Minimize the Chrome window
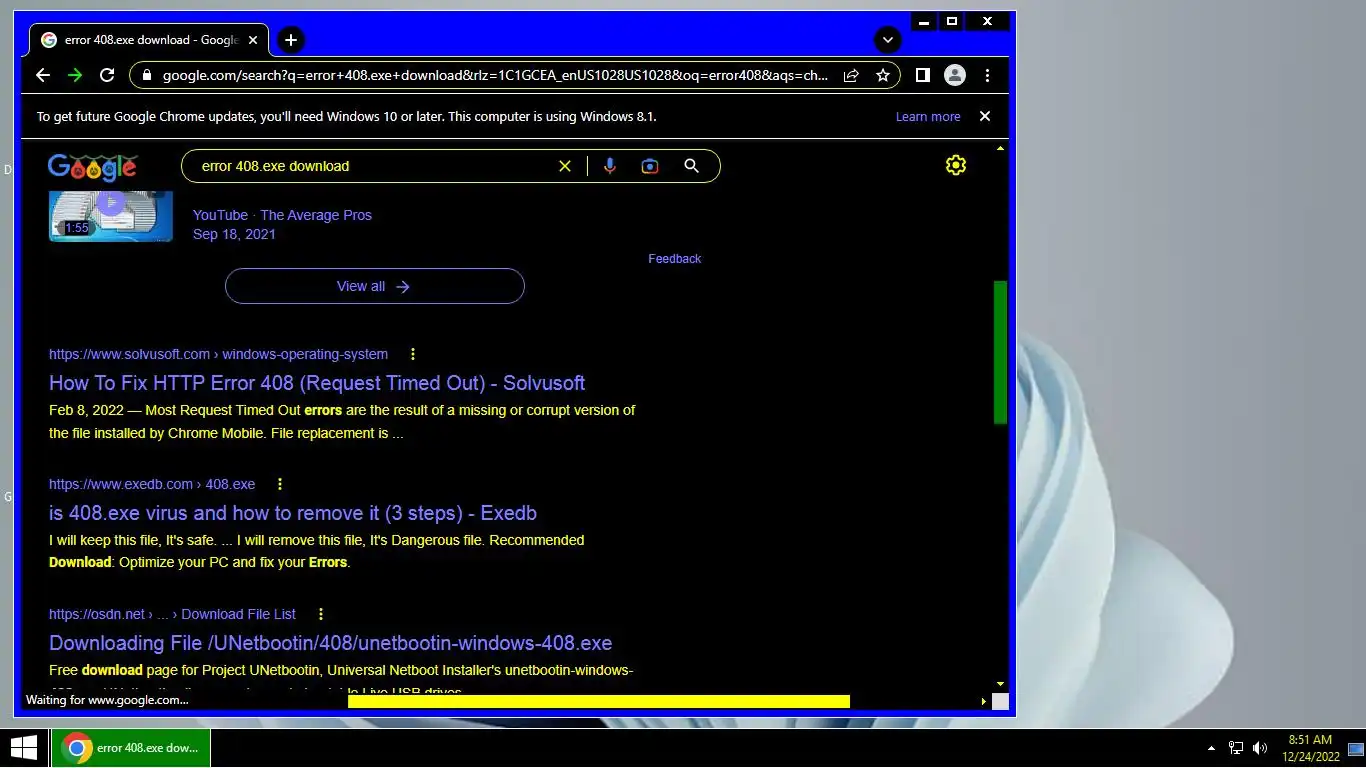The image size is (1366, 768). click(x=923, y=21)
